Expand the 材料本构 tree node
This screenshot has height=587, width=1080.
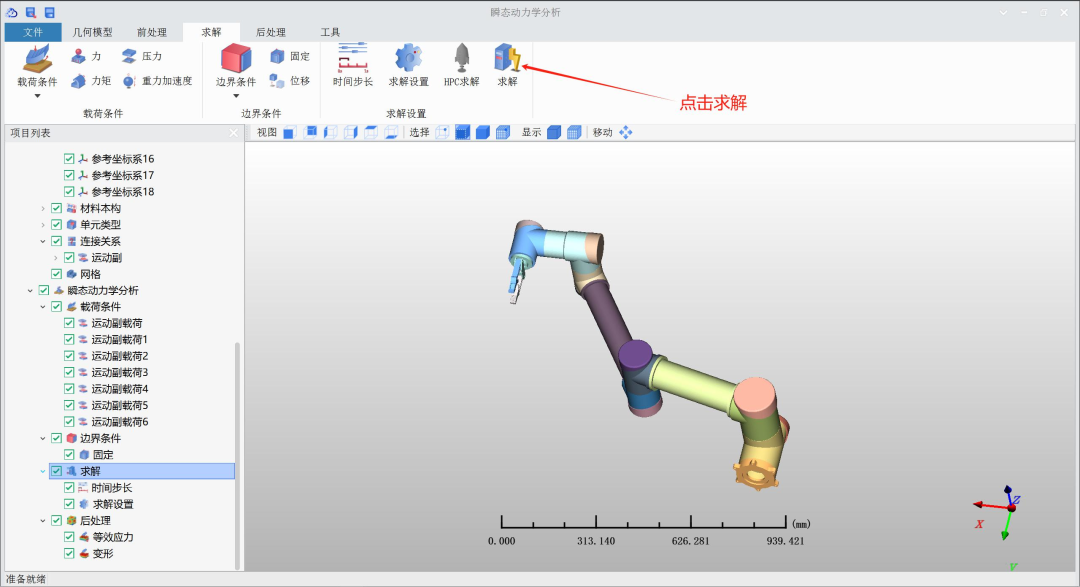(43, 208)
